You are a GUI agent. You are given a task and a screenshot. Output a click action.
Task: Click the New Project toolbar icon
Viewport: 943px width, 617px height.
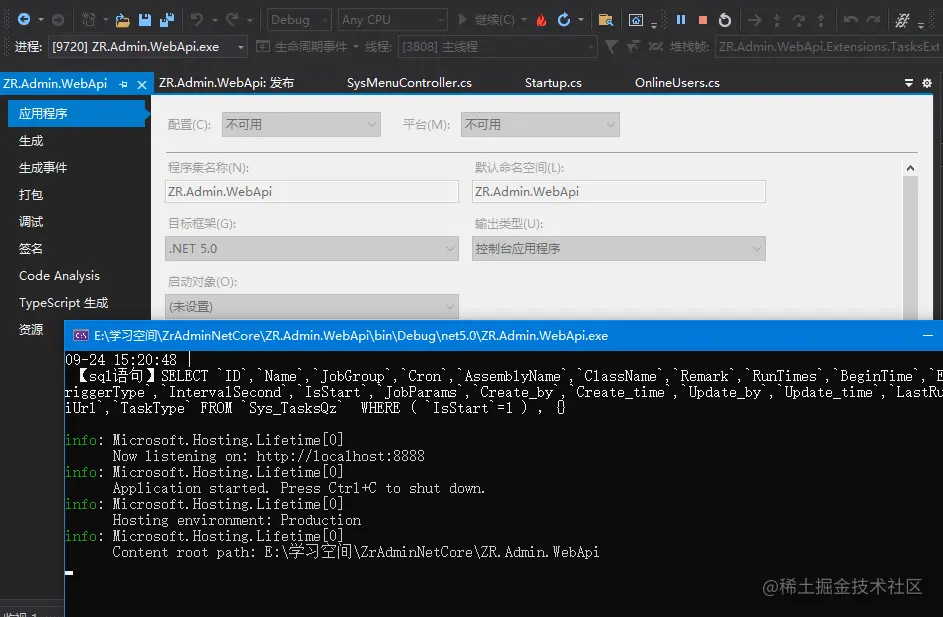(88, 20)
